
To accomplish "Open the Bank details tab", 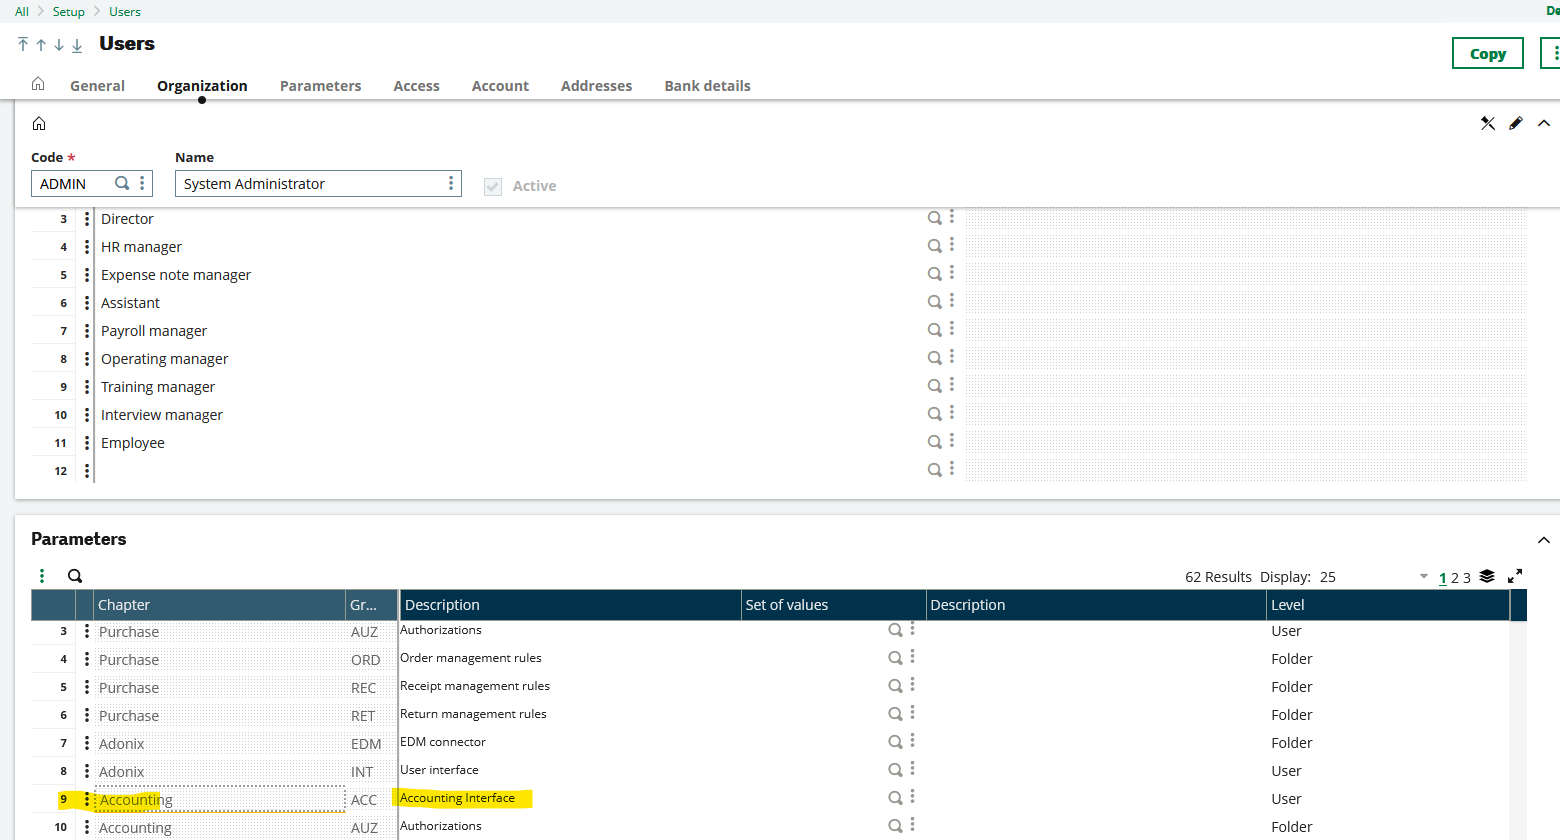I will pyautogui.click(x=707, y=85).
